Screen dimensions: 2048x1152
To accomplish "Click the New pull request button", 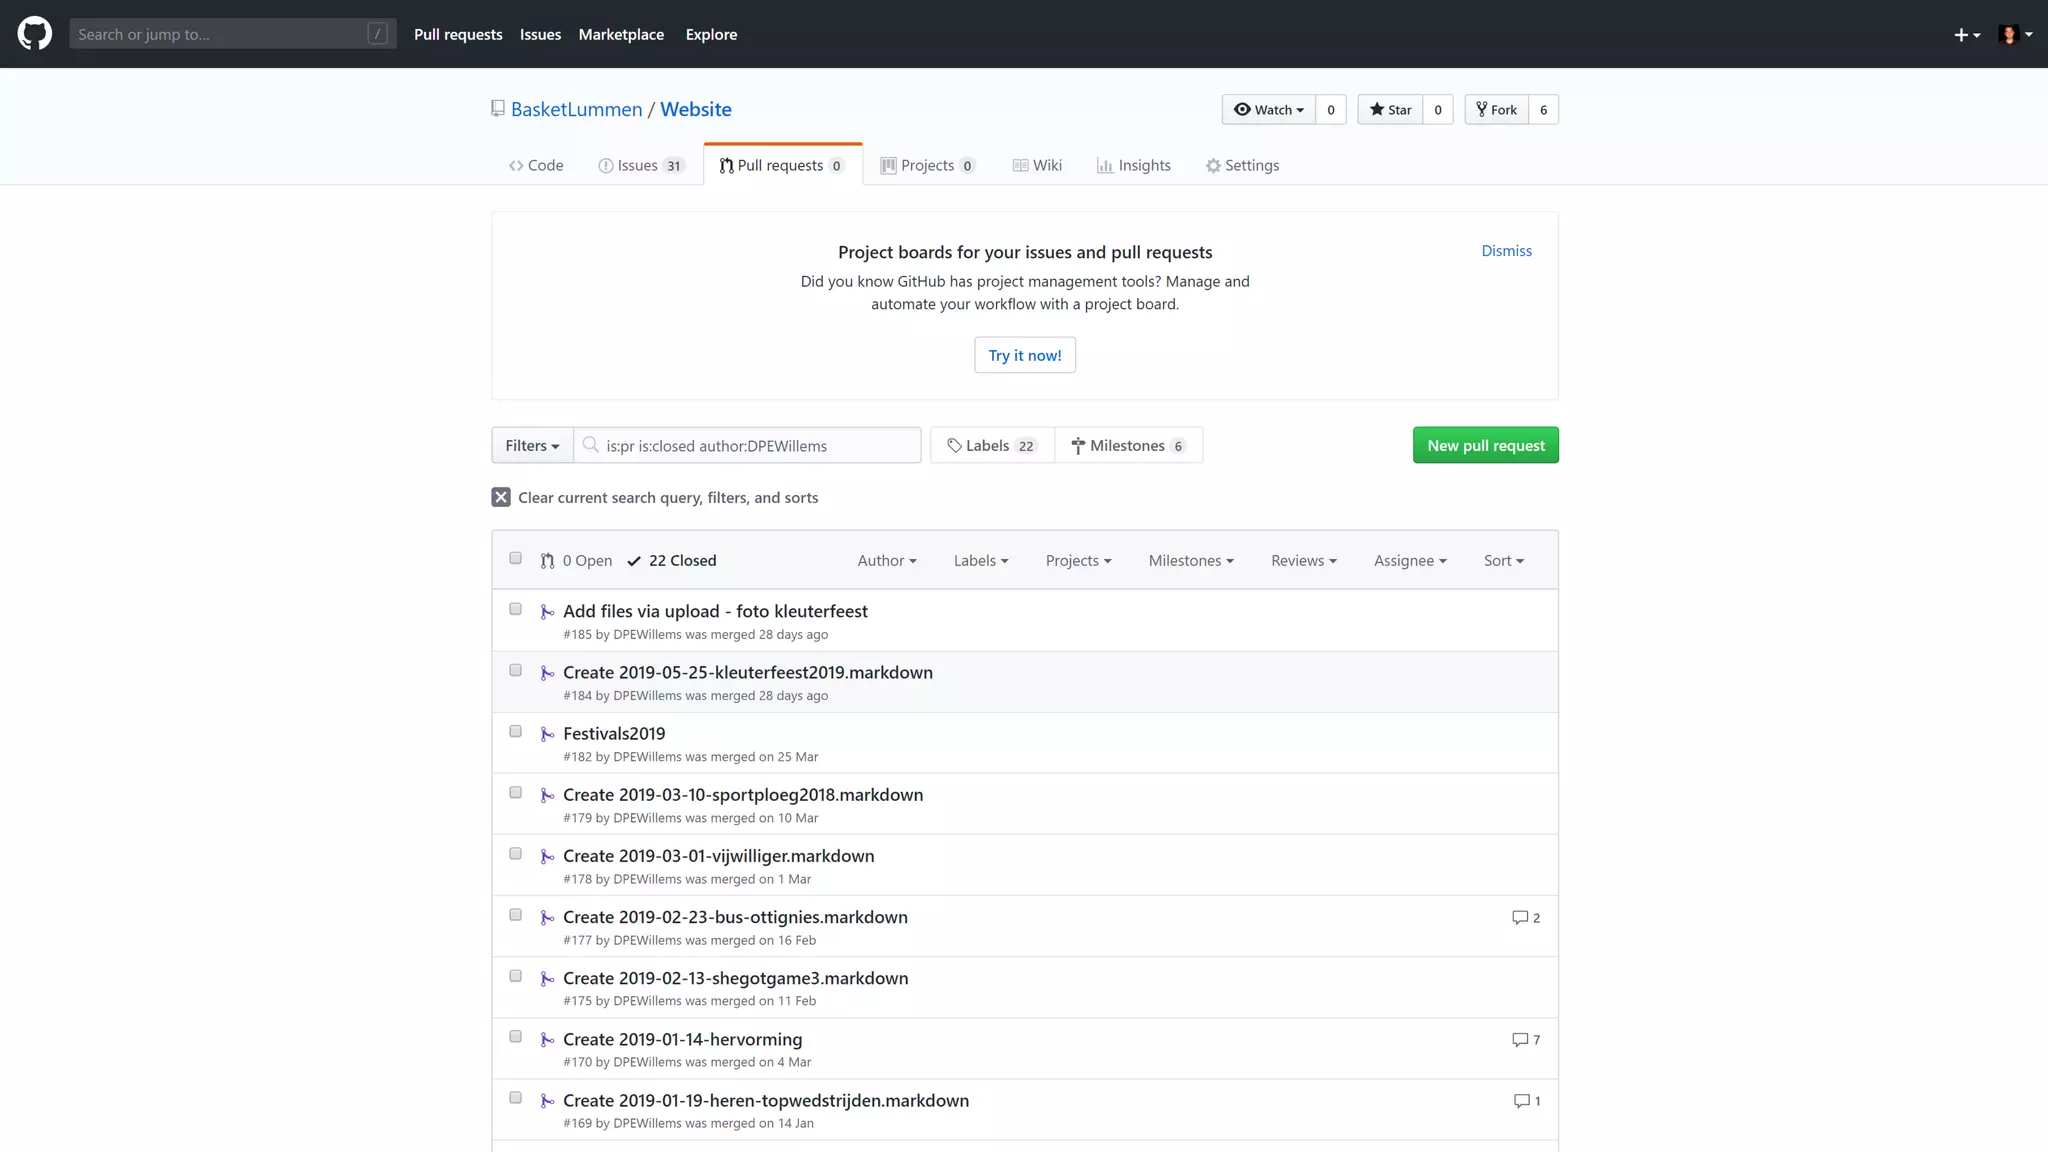I will pyautogui.click(x=1485, y=445).
